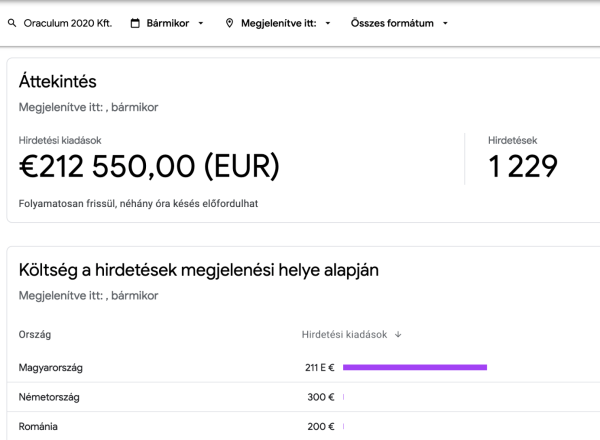Click the purple Magyarország spending bar

415,367
